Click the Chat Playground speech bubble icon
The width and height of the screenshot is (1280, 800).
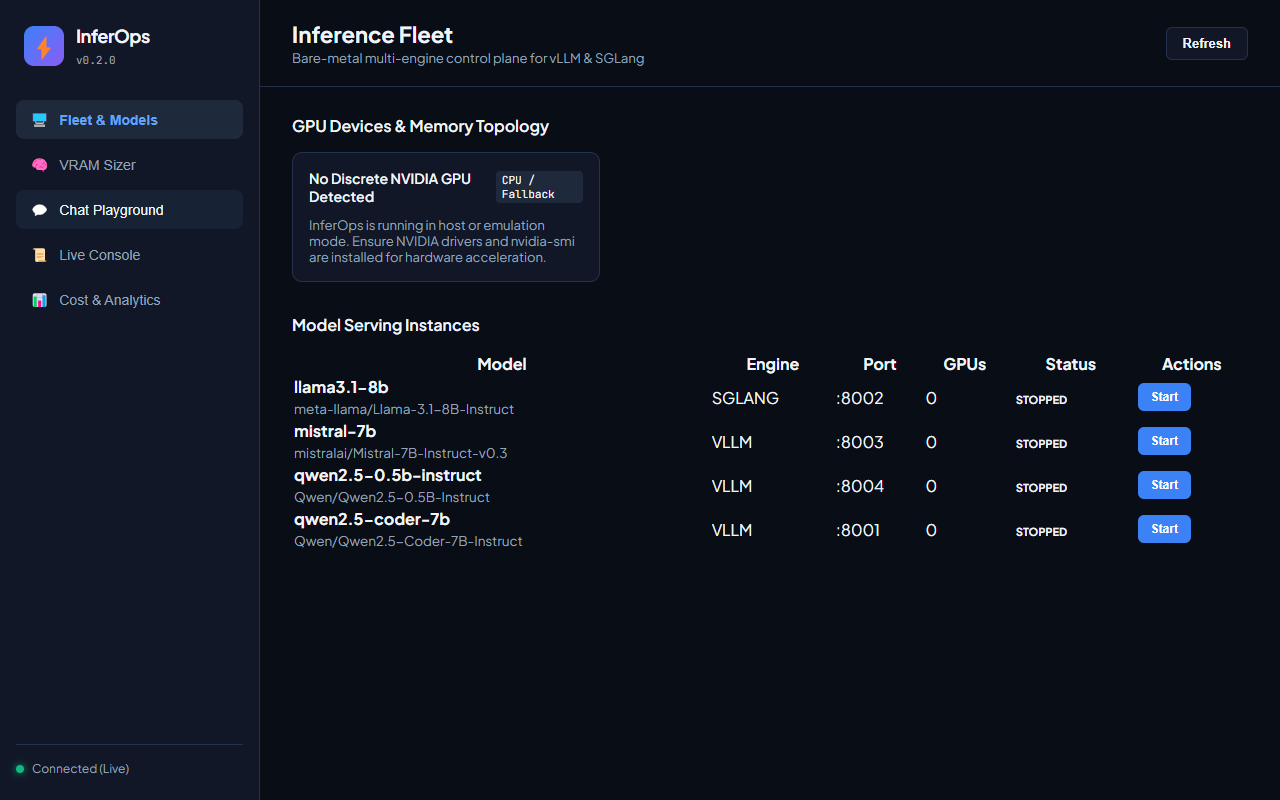click(x=40, y=210)
